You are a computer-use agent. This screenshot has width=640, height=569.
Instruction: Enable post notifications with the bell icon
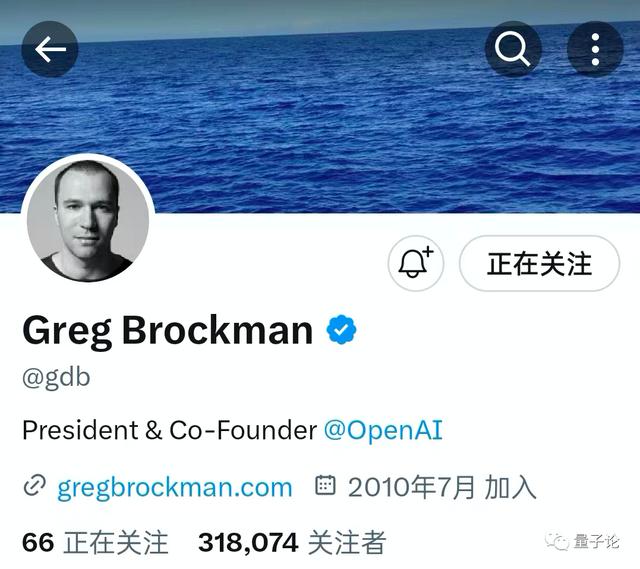[x=416, y=263]
